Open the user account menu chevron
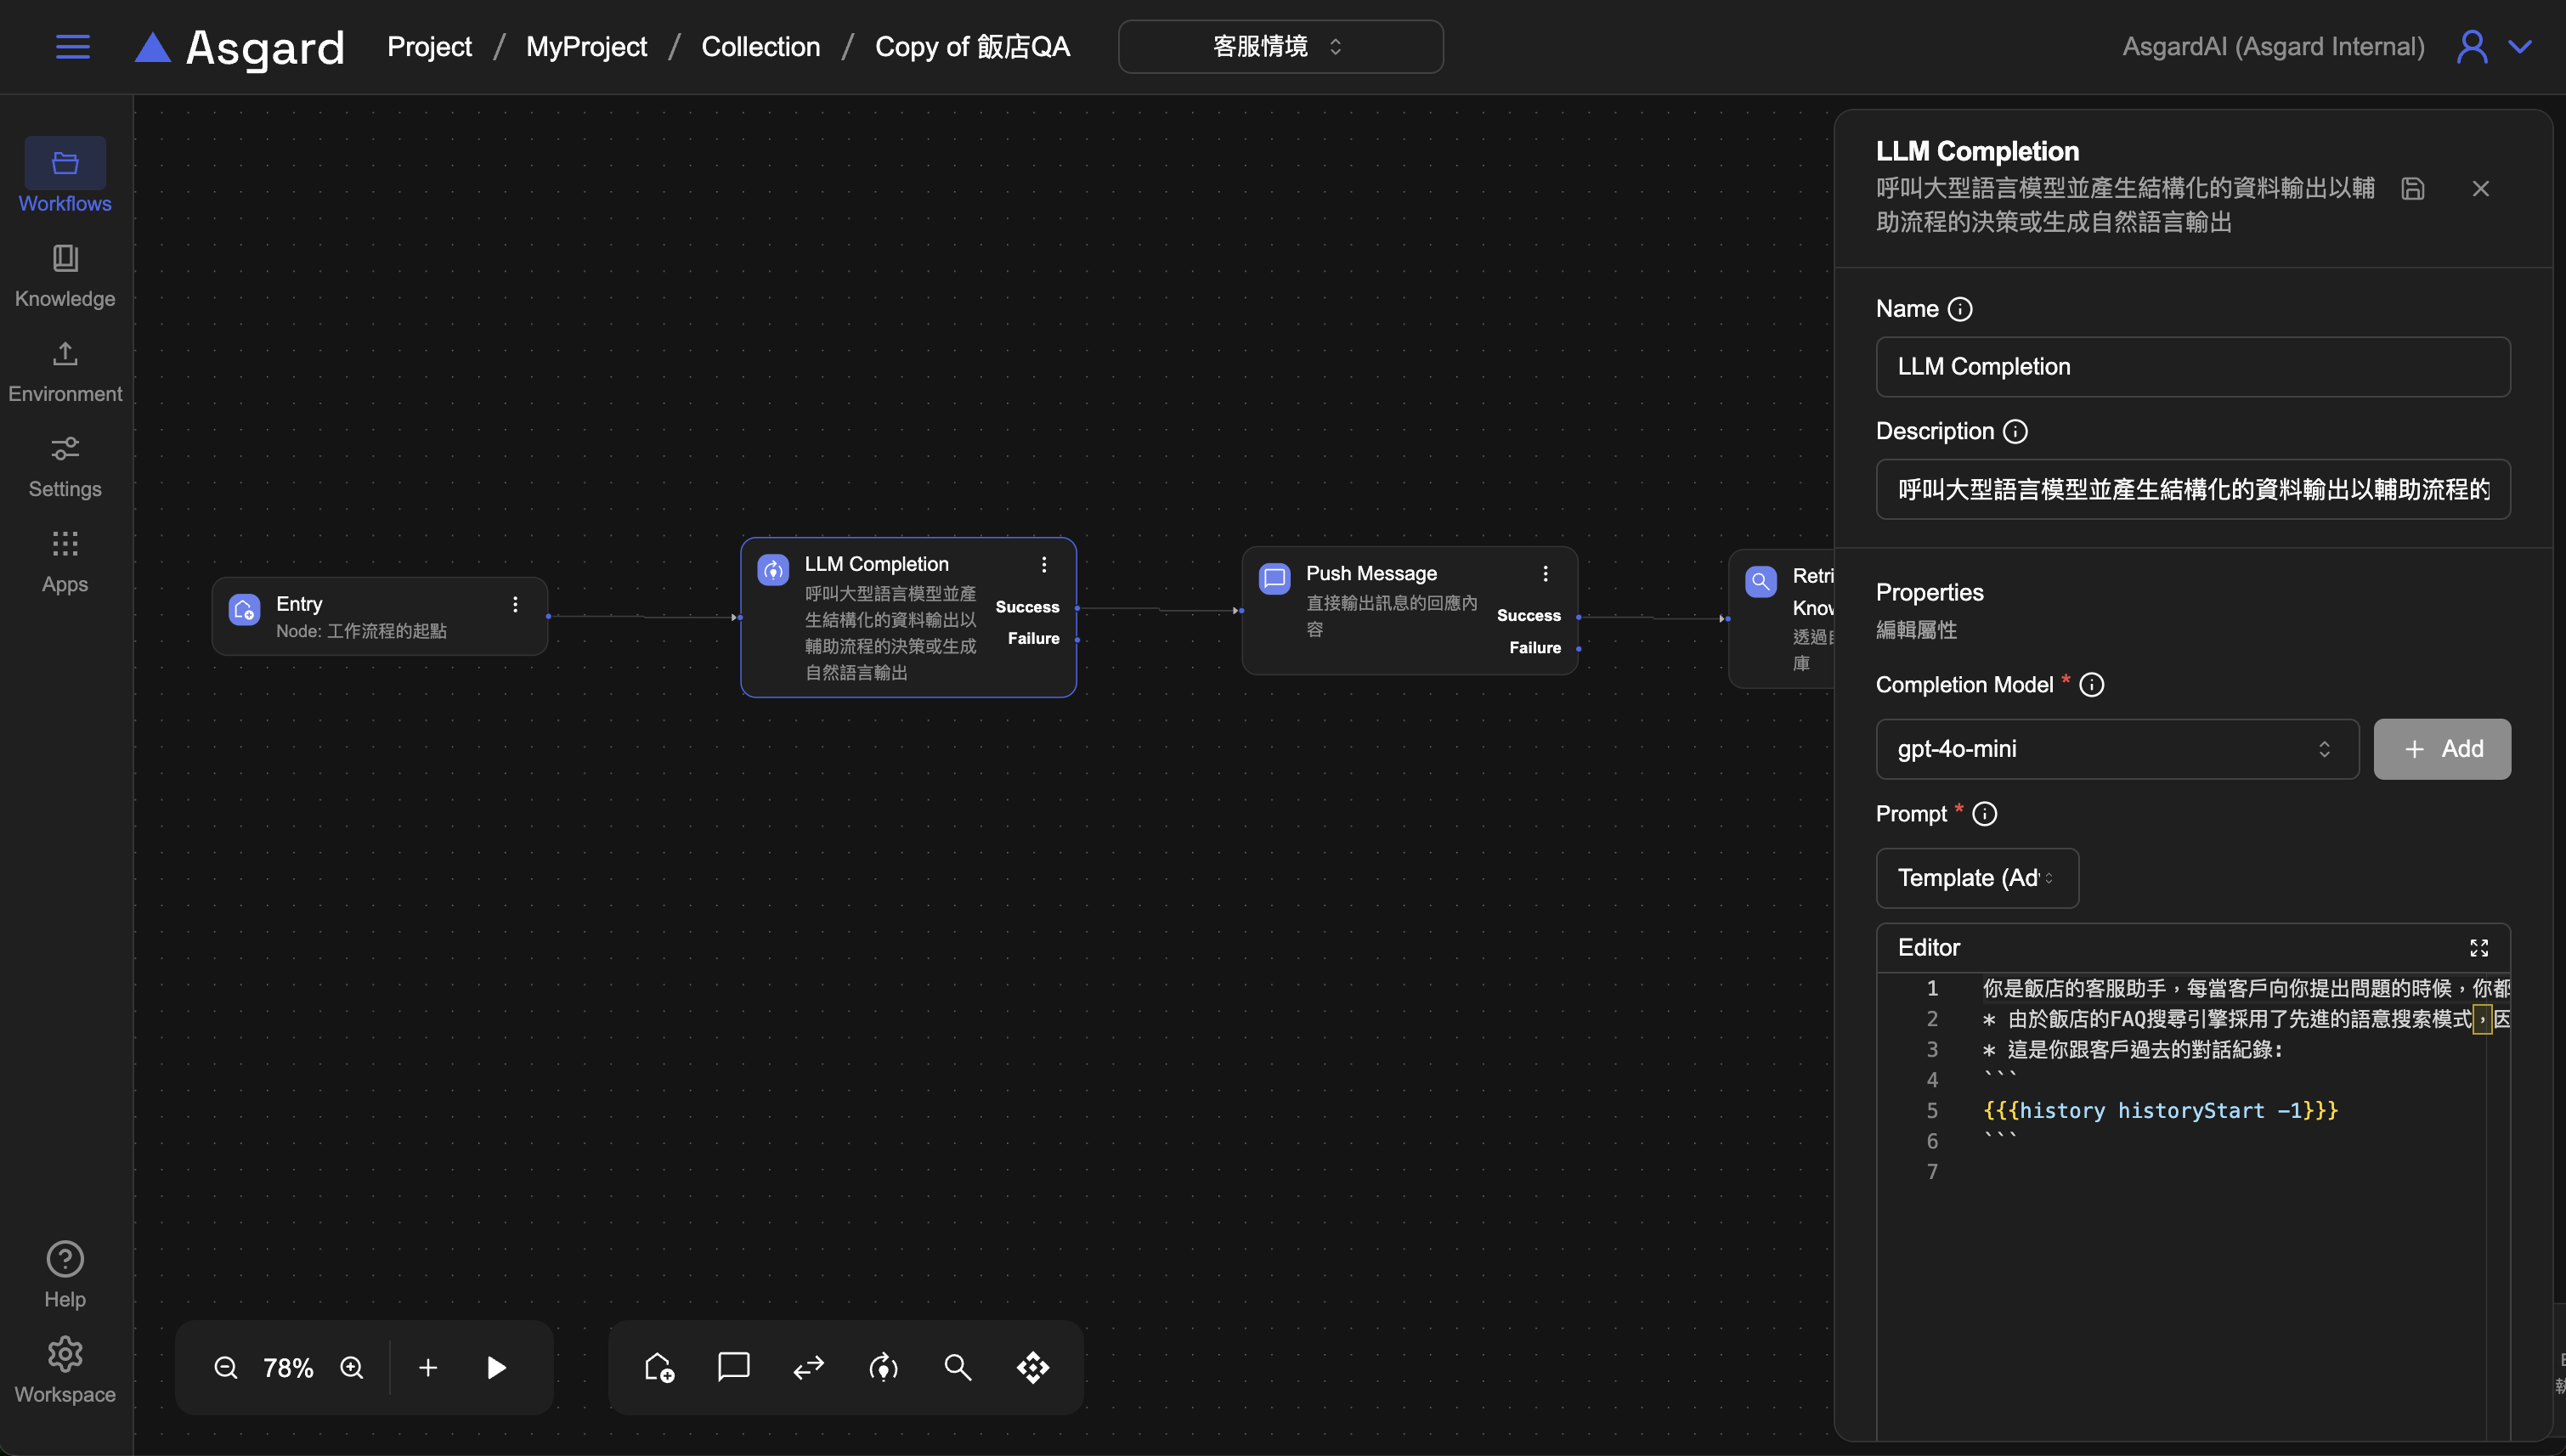2566x1456 pixels. pos(2521,47)
